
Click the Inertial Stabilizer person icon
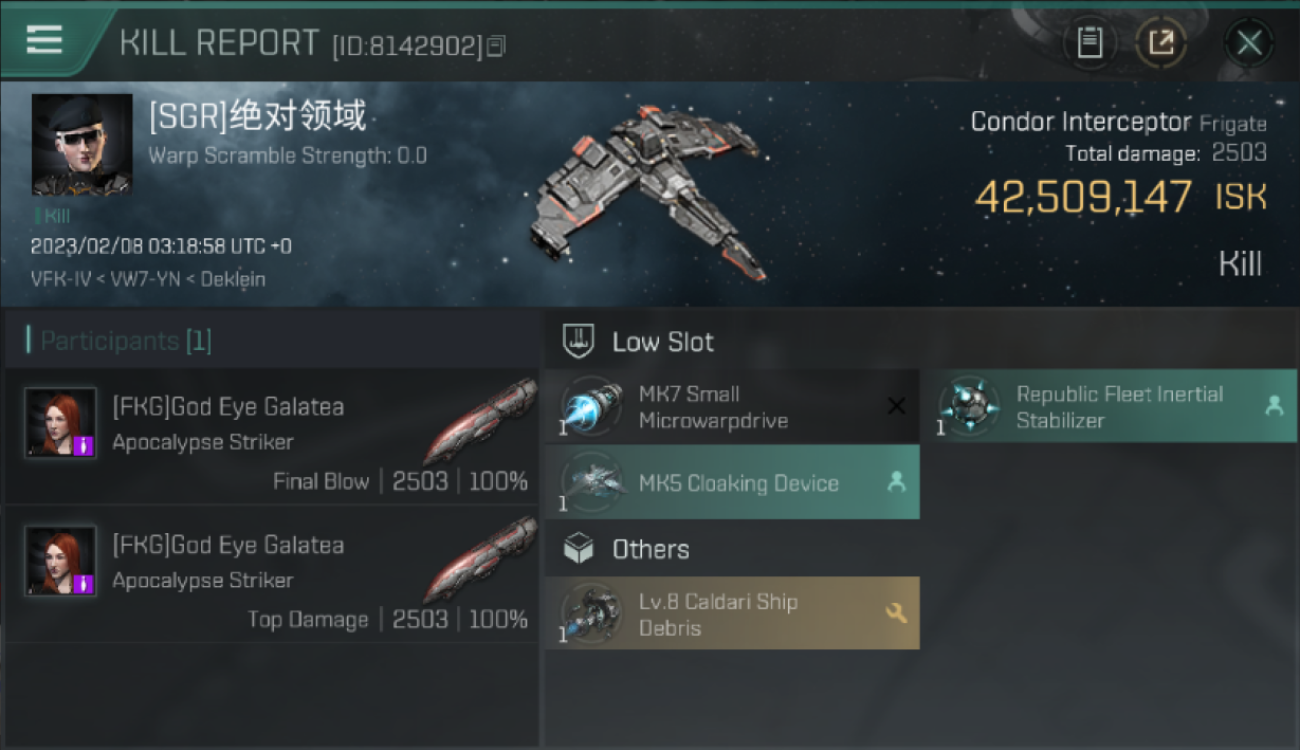point(1274,406)
